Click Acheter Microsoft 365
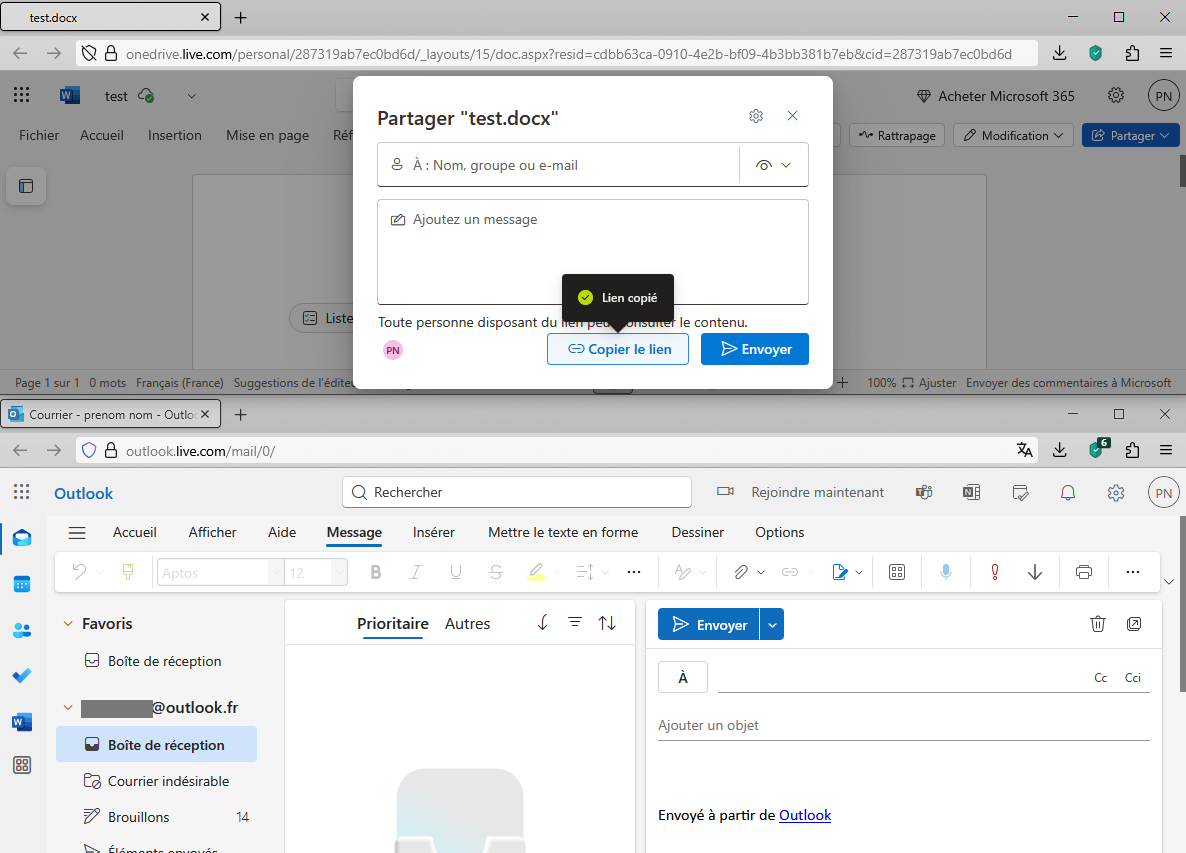Viewport: 1186px width, 853px height. tap(995, 96)
